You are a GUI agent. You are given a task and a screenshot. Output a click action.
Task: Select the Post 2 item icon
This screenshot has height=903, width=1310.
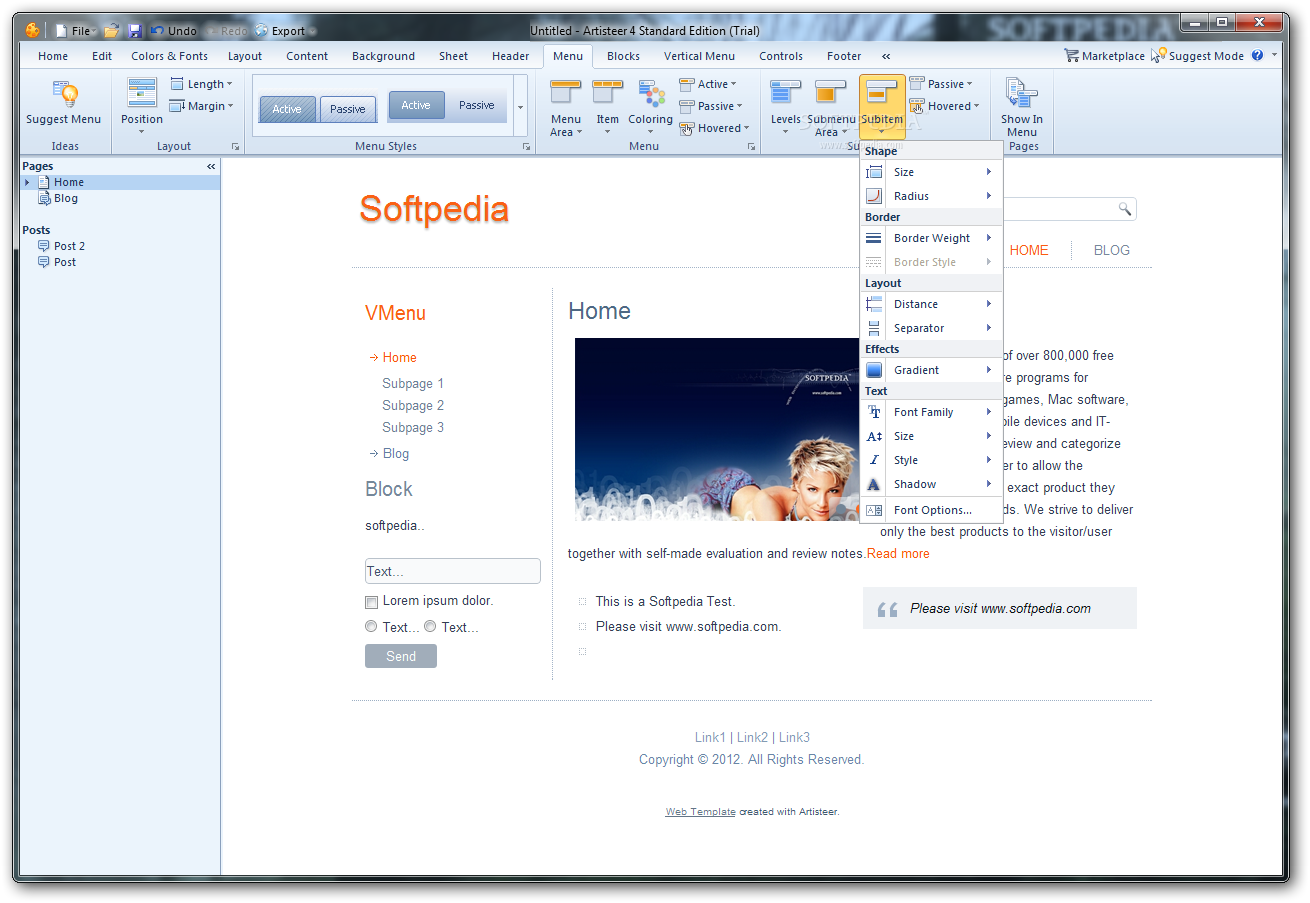click(44, 246)
